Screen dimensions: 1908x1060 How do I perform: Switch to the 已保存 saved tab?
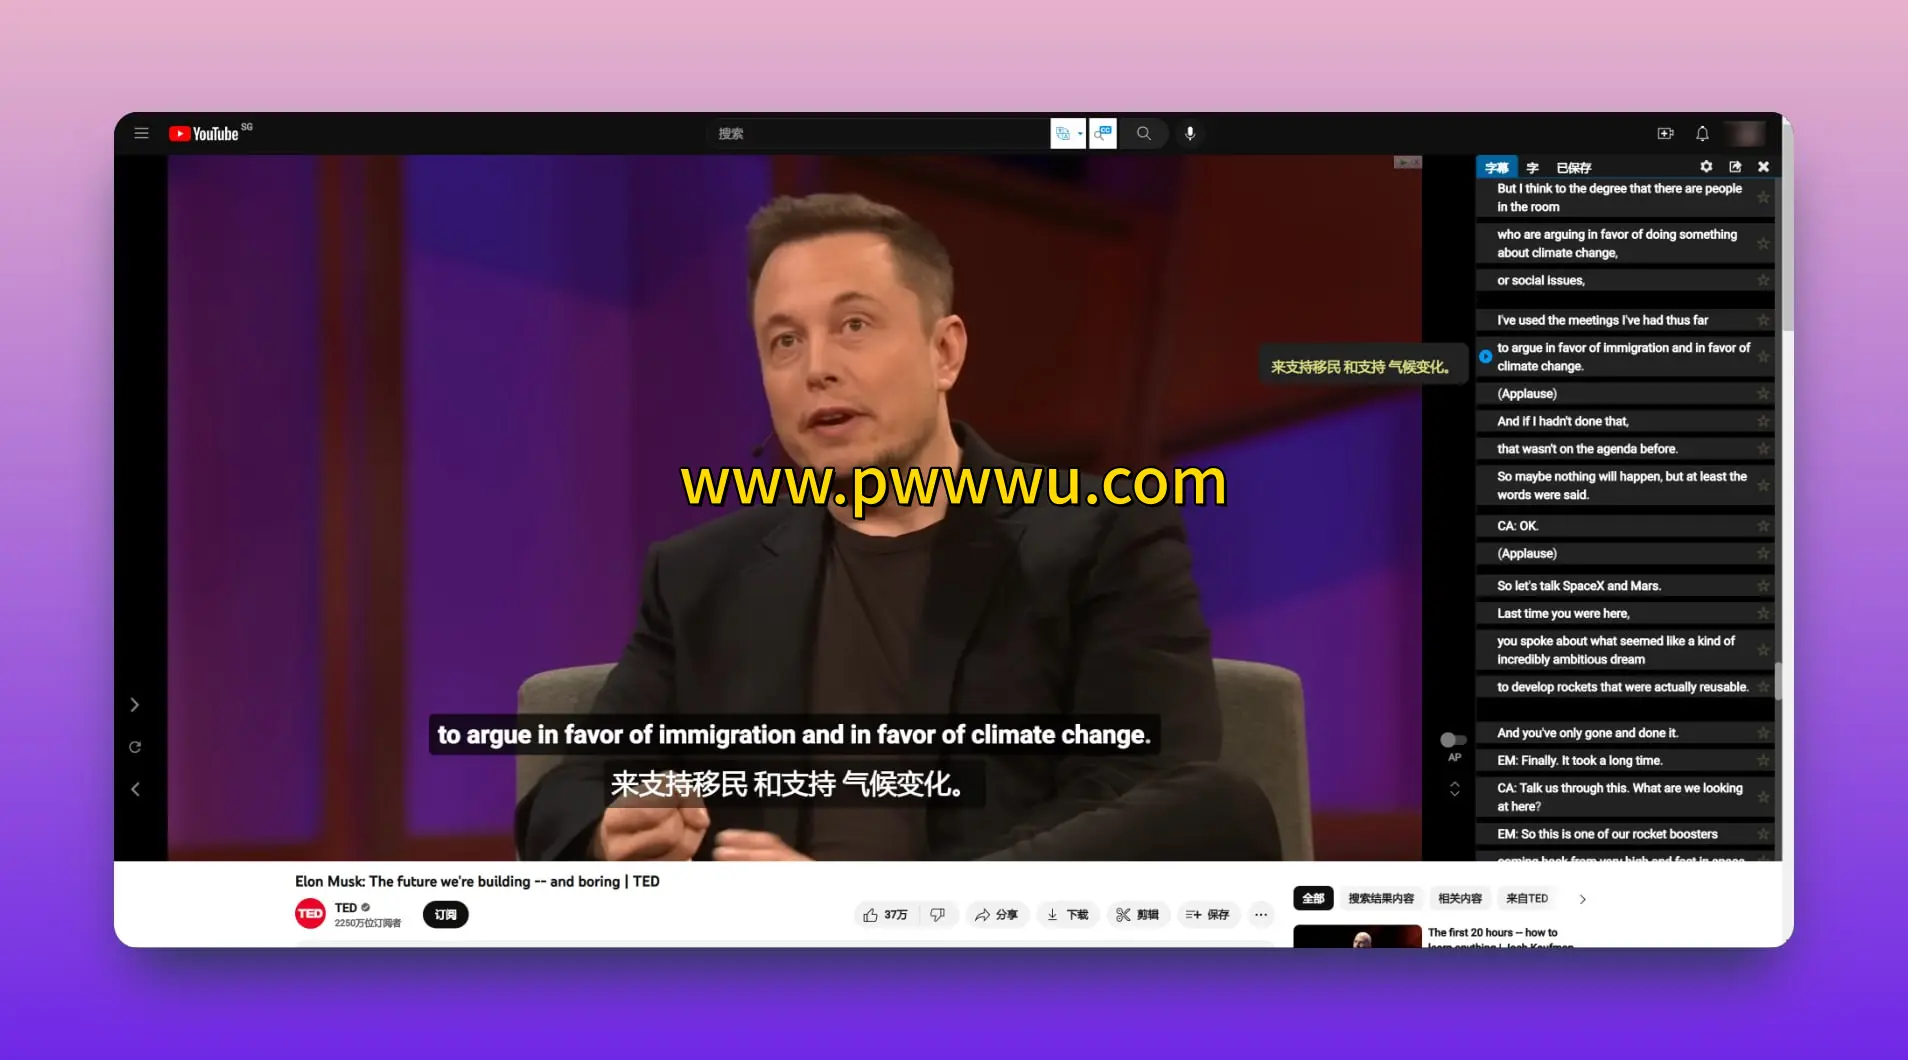[x=1573, y=168]
